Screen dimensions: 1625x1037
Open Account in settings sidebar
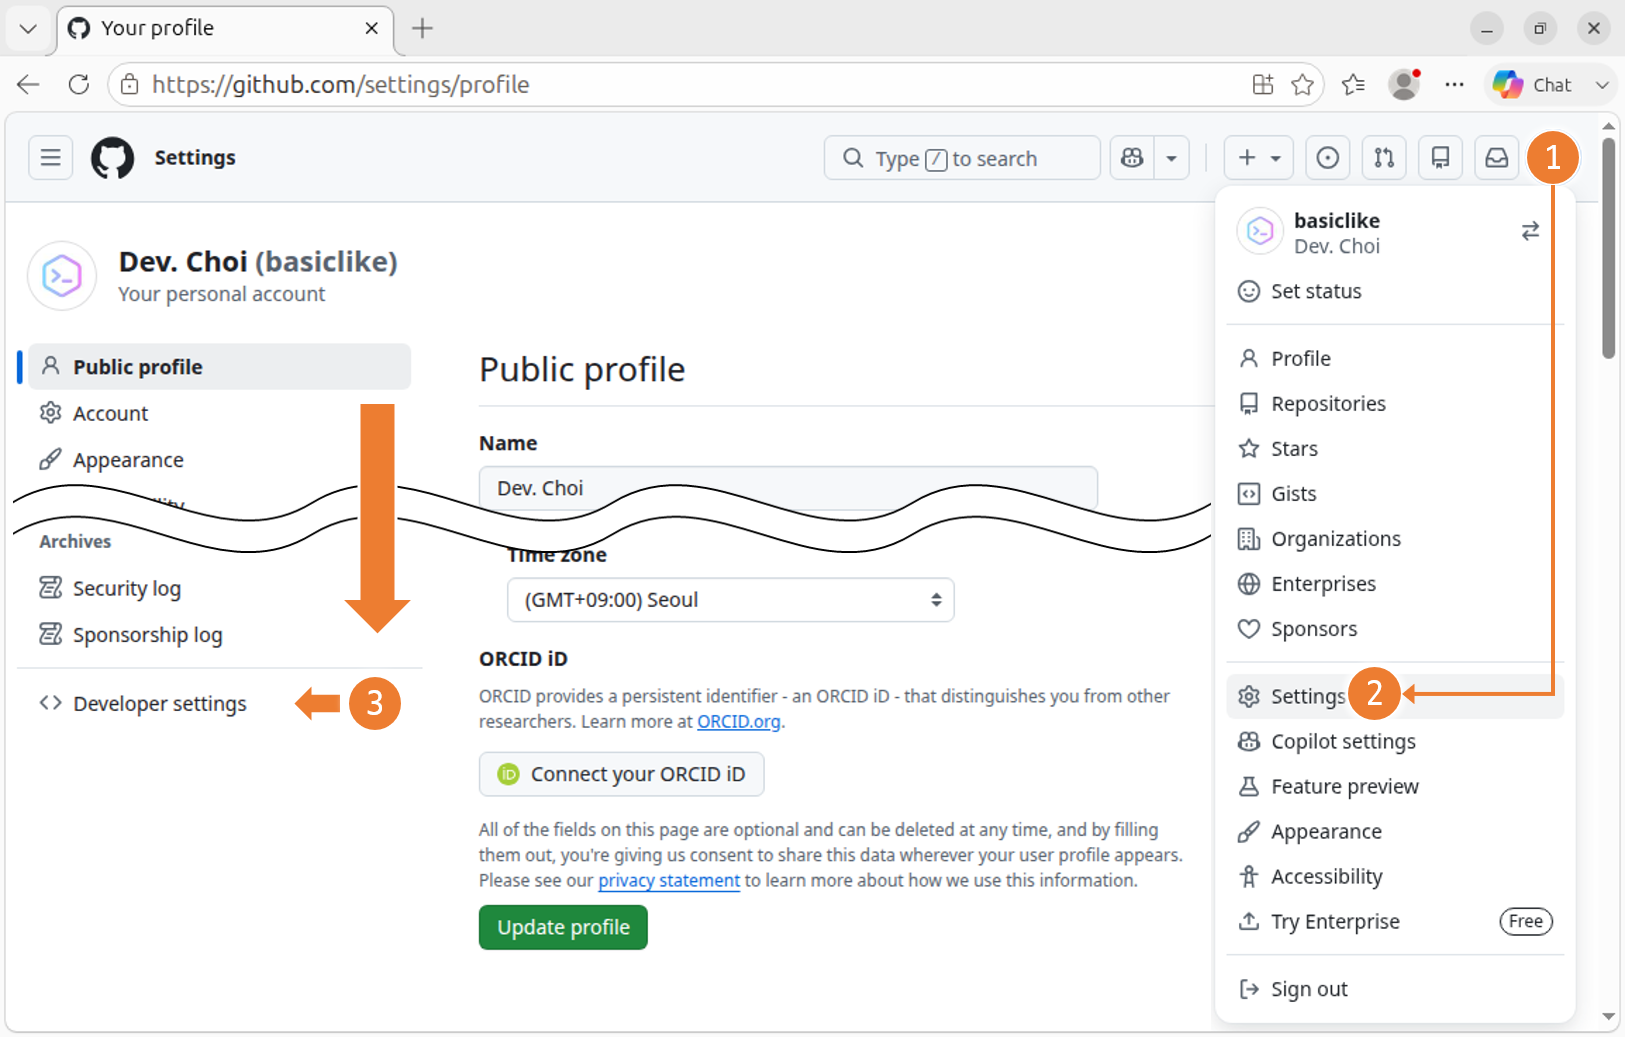(x=219, y=413)
